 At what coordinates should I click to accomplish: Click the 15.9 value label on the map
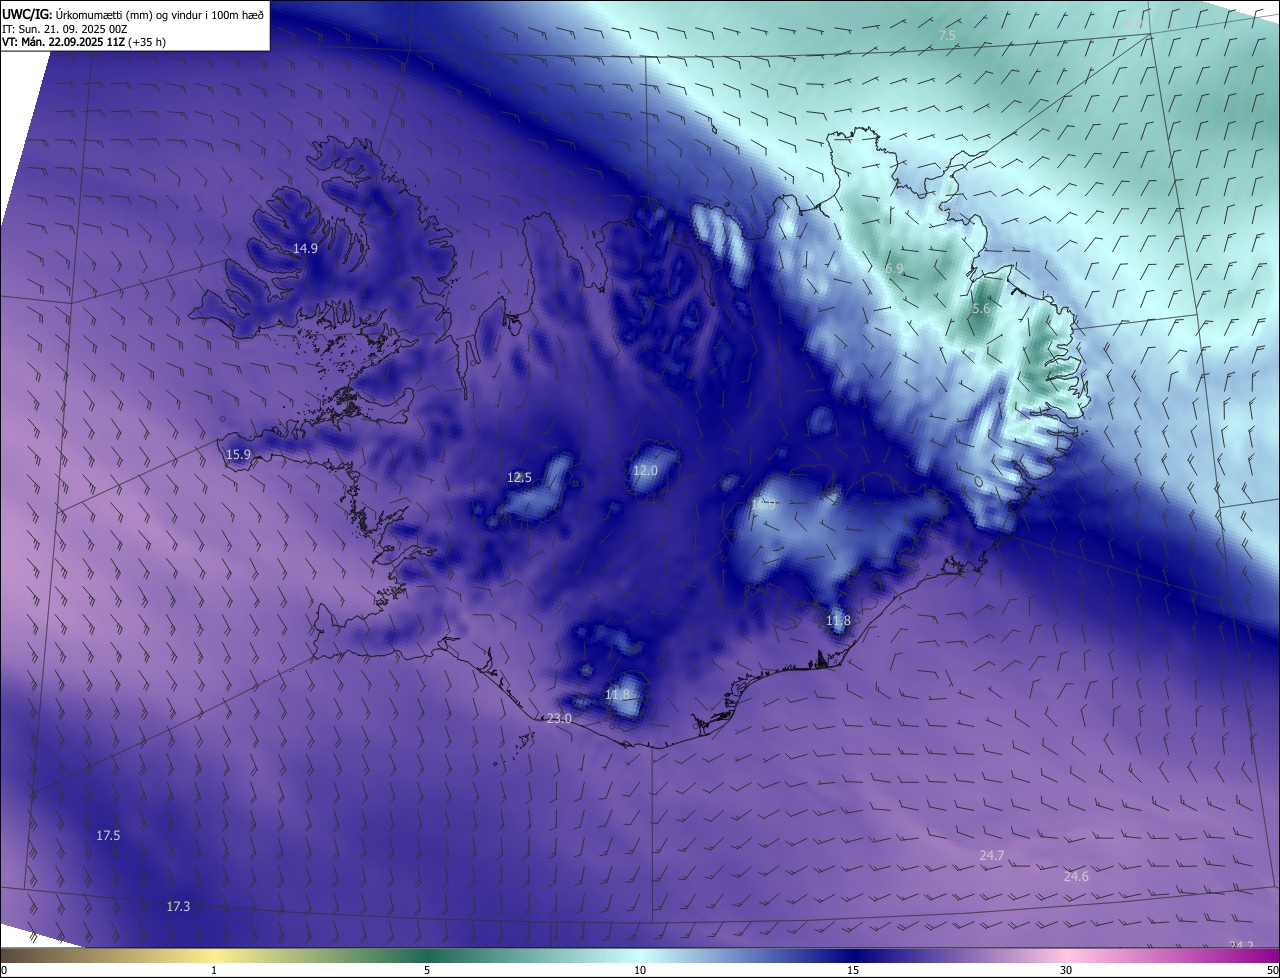pyautogui.click(x=238, y=454)
